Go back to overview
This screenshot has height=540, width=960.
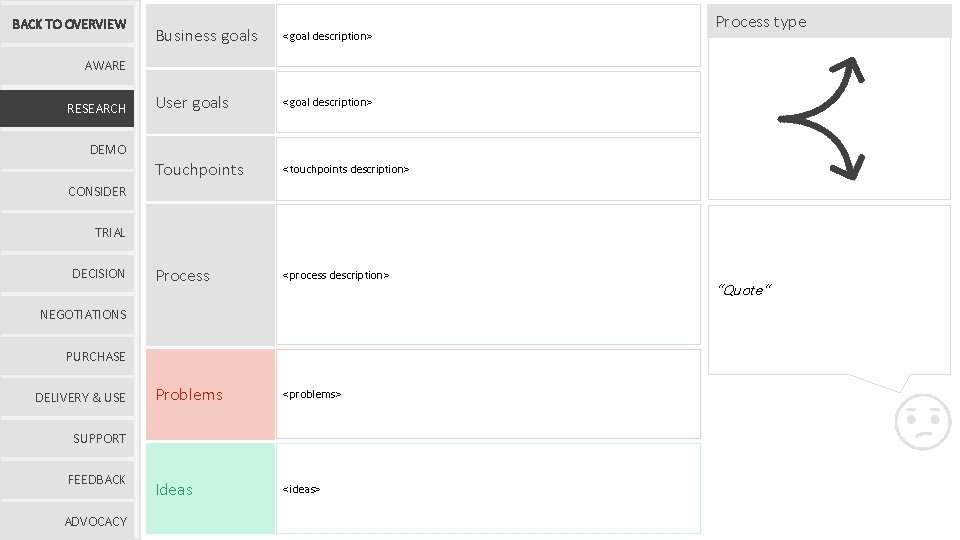[x=69, y=24]
